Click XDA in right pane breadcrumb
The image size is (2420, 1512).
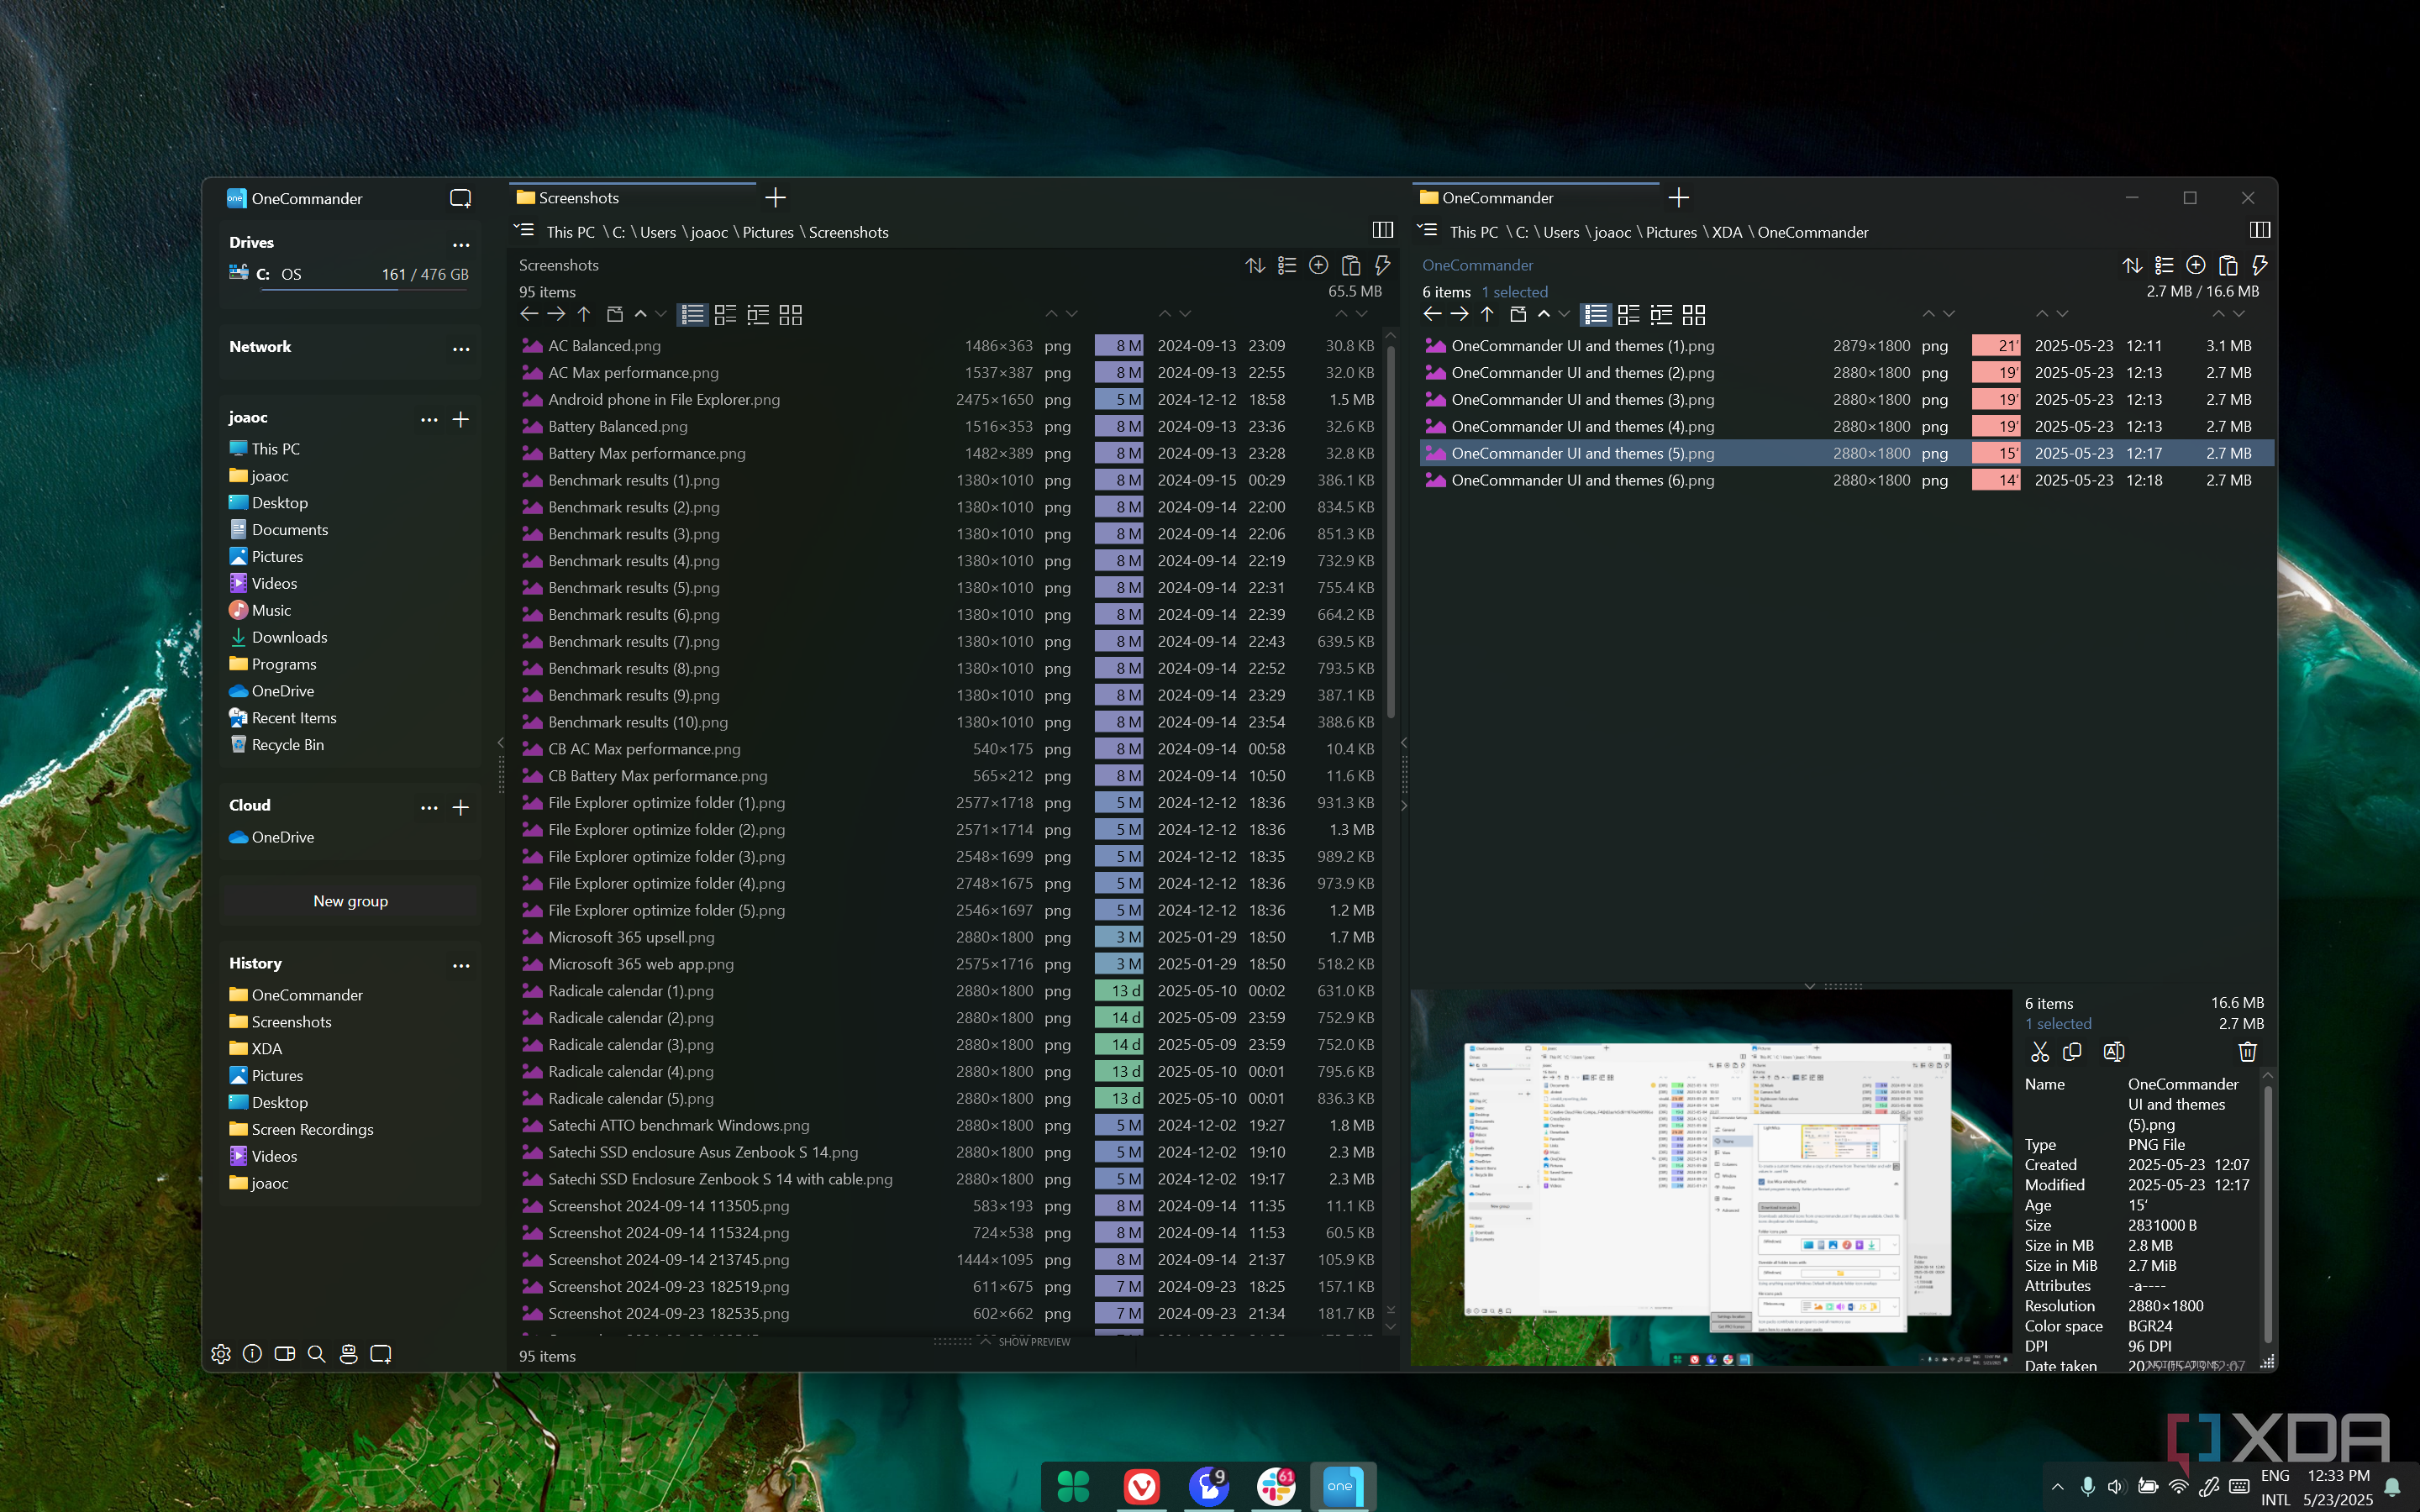(x=1727, y=232)
